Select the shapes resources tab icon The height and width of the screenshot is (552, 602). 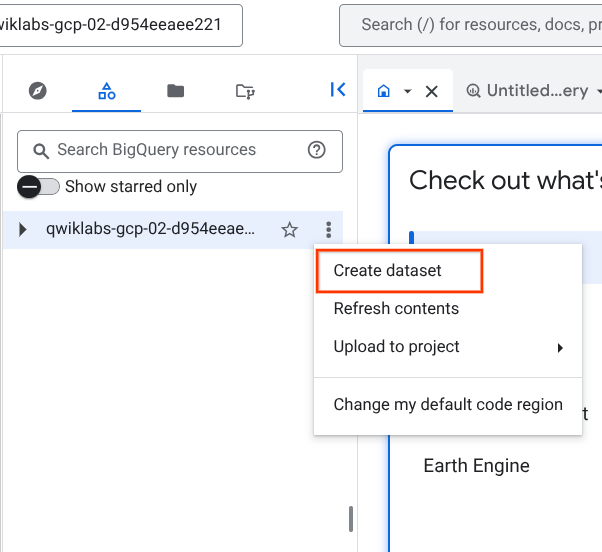107,91
